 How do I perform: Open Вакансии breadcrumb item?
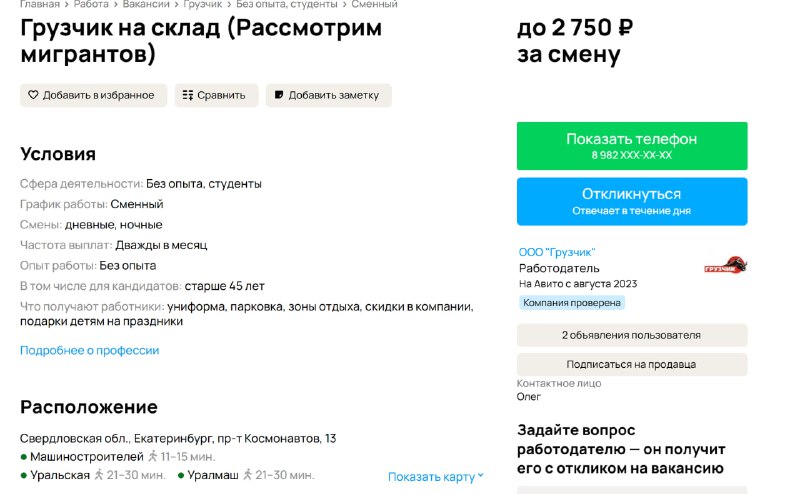(146, 4)
